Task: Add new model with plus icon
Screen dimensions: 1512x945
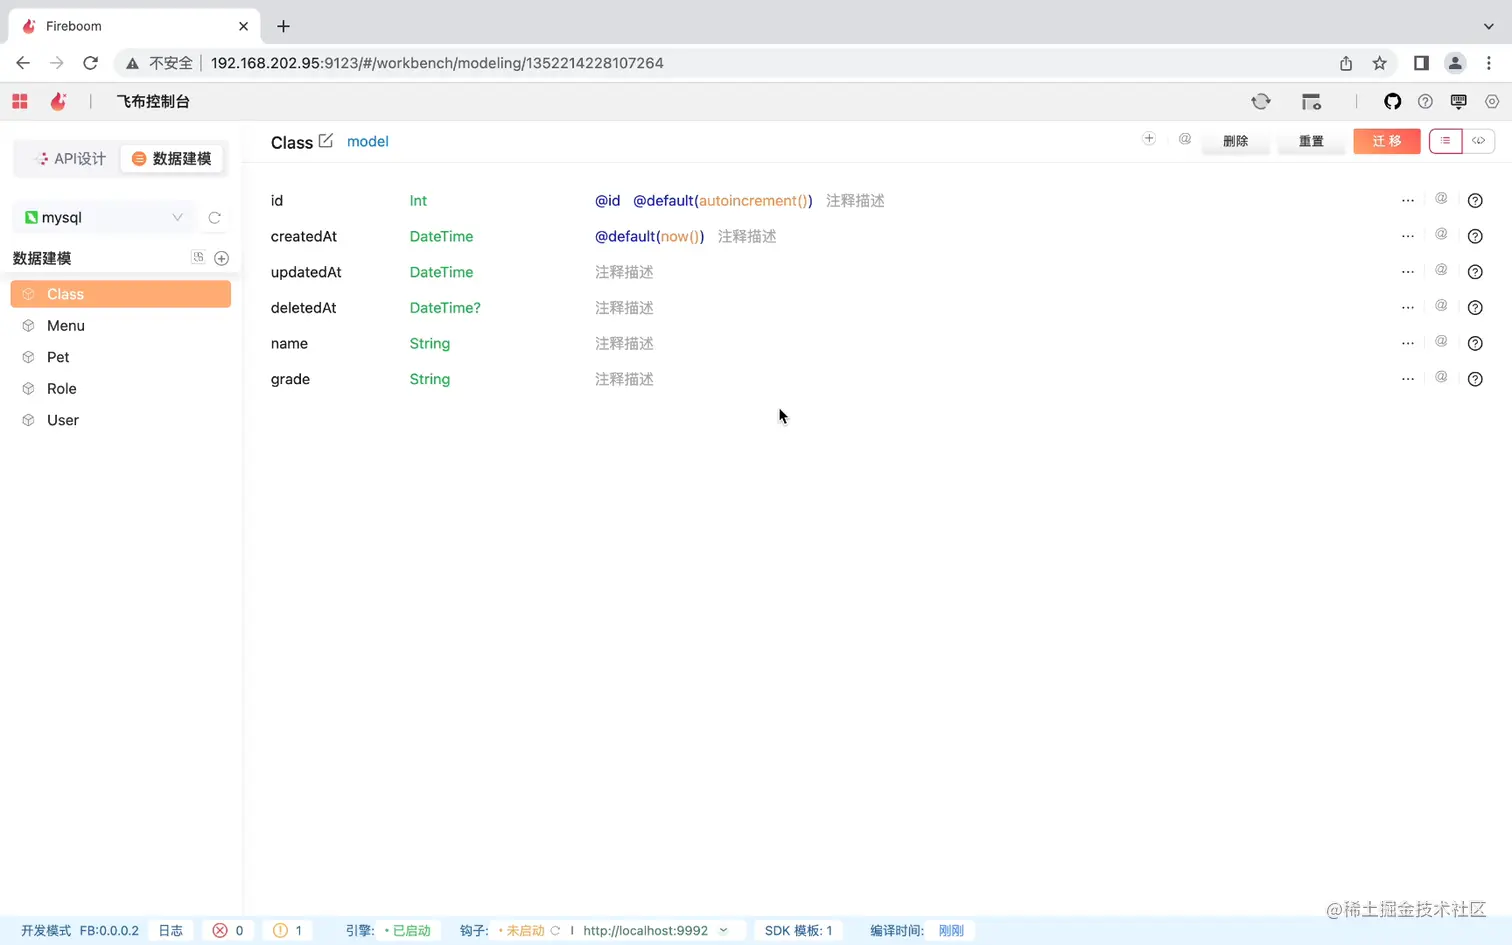Action: coord(222,258)
